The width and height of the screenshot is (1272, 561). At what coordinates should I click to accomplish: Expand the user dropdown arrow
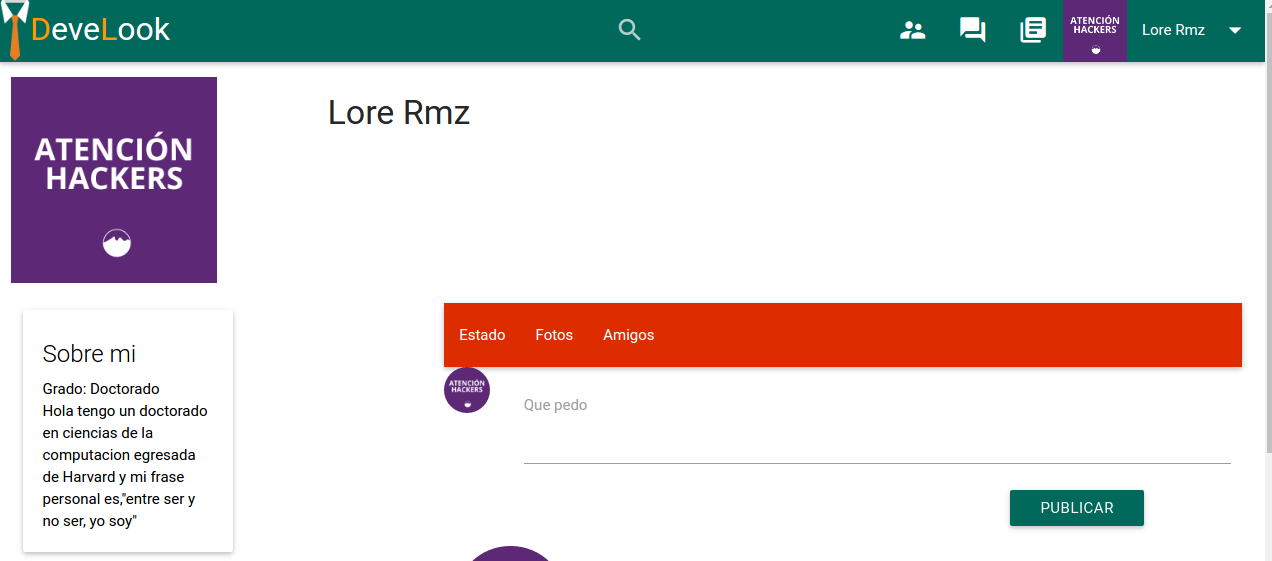[1235, 30]
